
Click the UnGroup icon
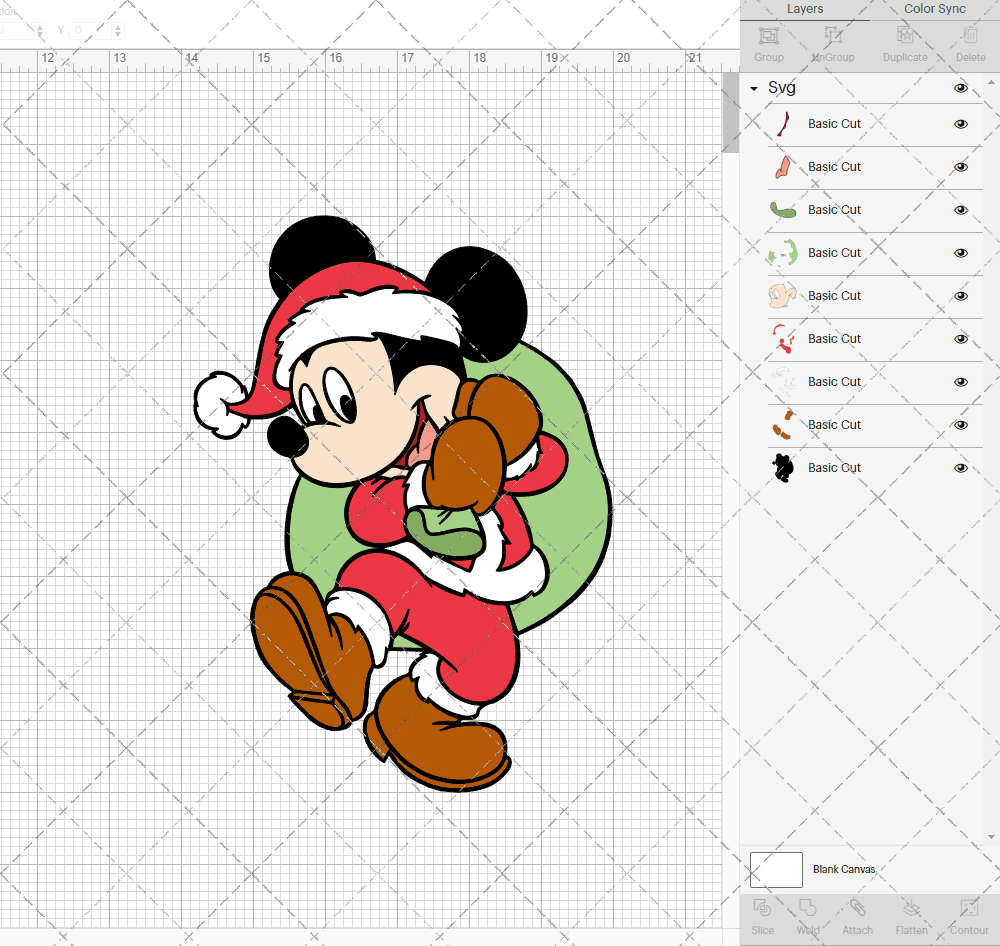click(x=833, y=35)
